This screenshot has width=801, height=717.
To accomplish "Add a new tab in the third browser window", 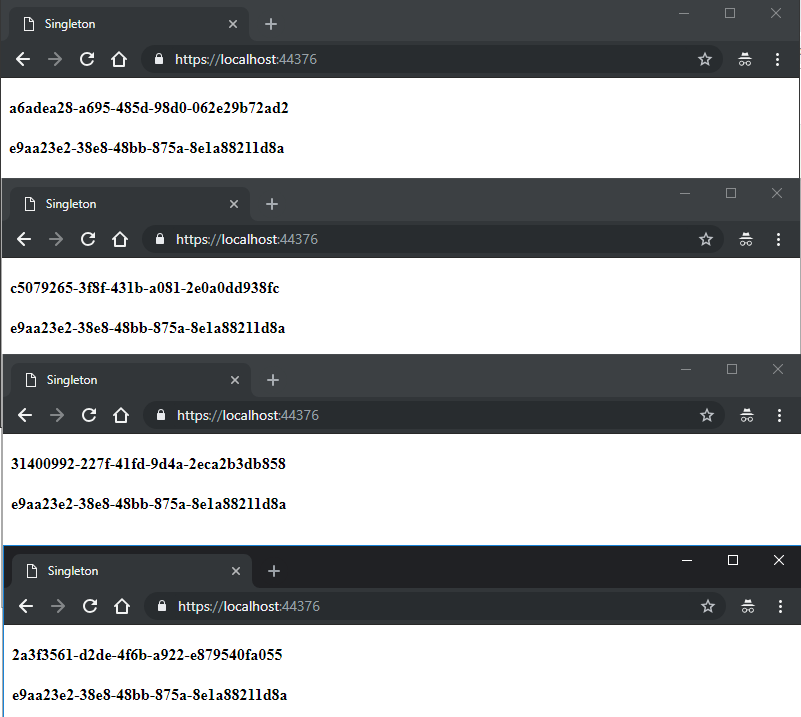I will pyautogui.click(x=273, y=380).
